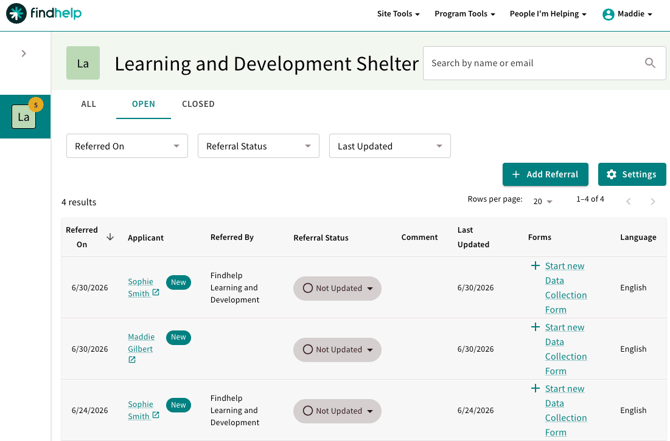Viewport: 670px width, 441px height.
Task: Click the Search by name or email field
Action: [534, 63]
